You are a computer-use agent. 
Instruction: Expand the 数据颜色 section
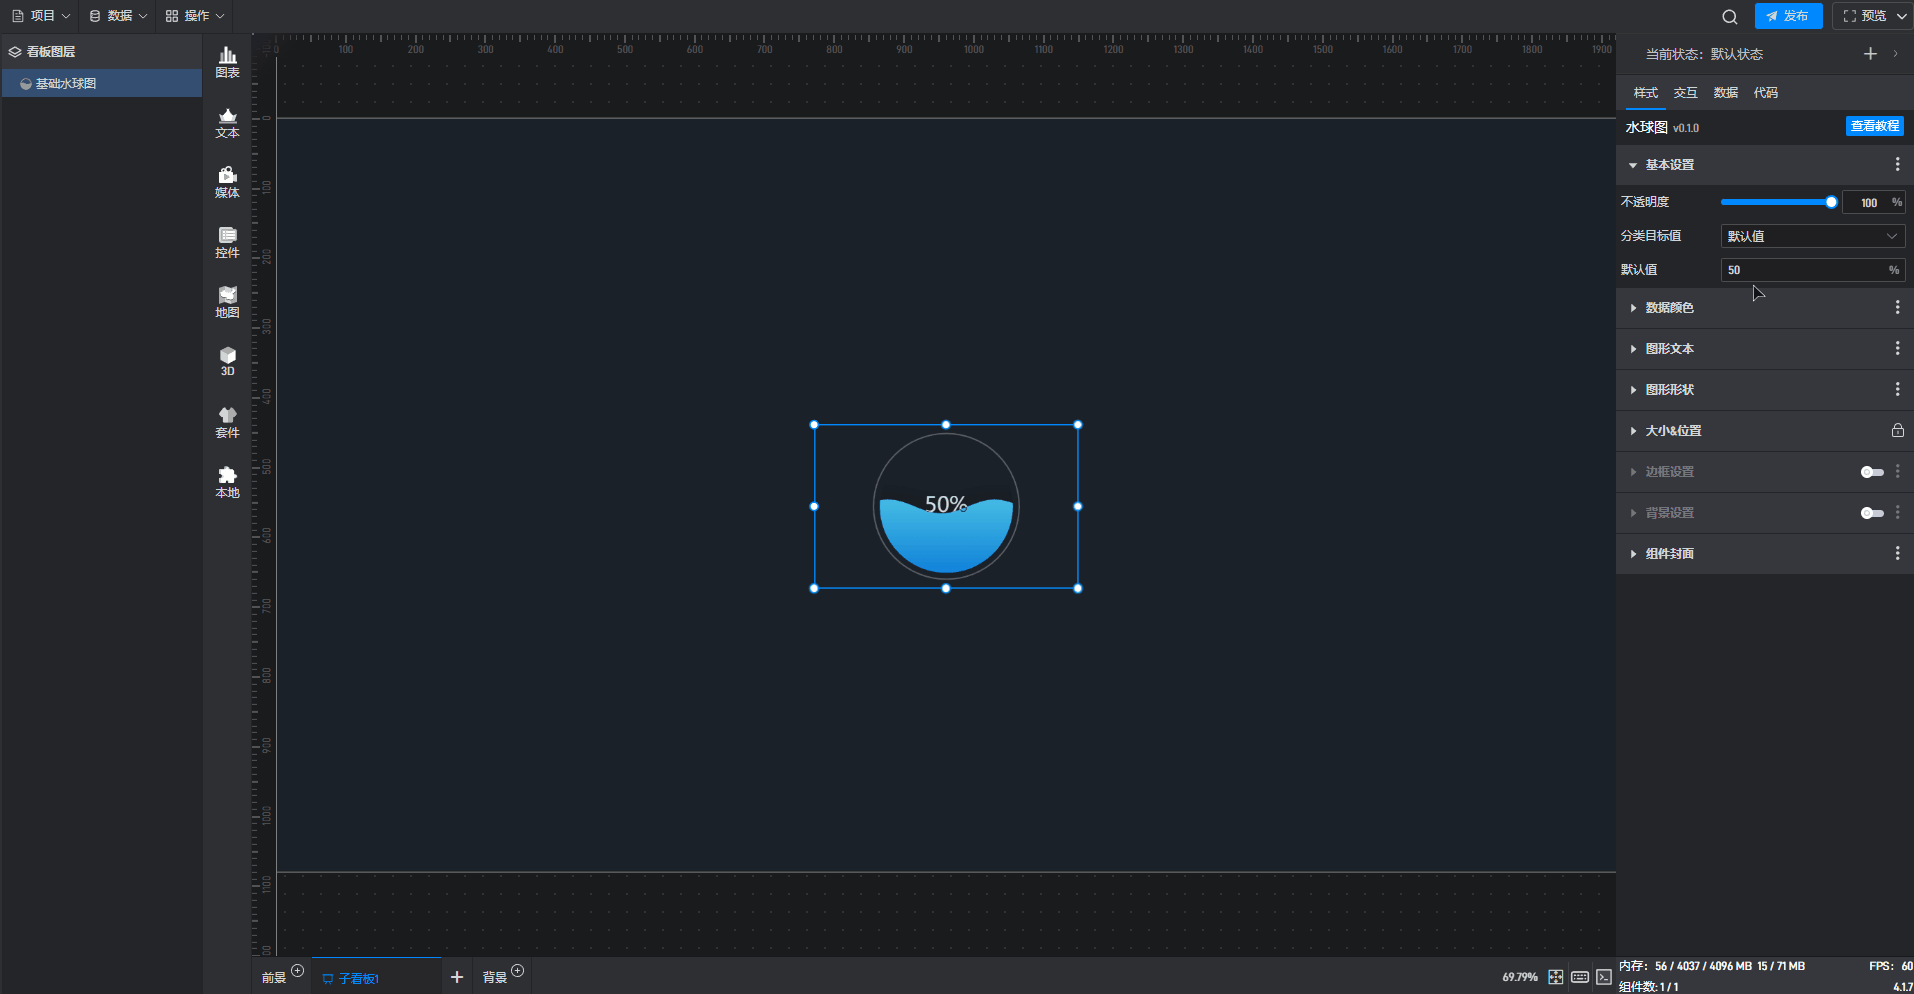1669,308
